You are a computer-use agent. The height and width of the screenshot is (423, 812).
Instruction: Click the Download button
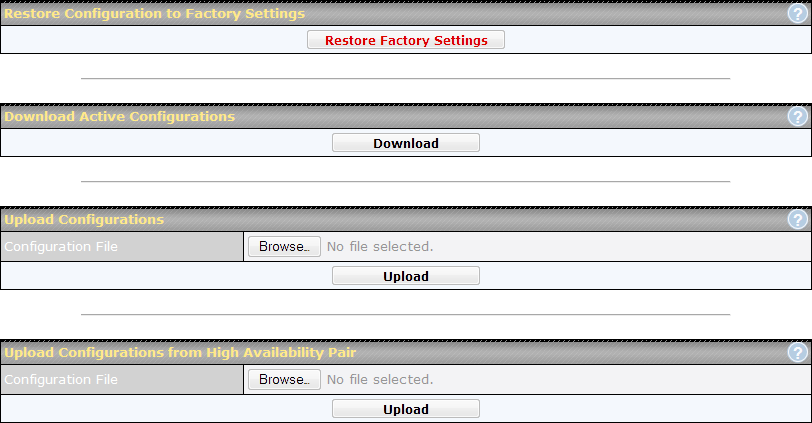pos(406,143)
